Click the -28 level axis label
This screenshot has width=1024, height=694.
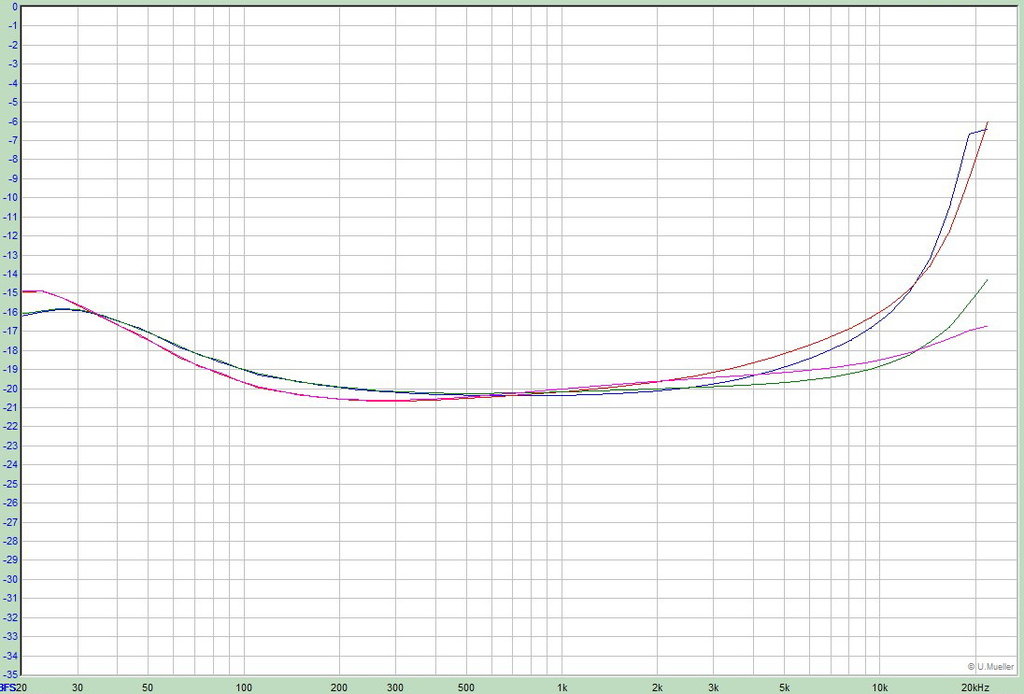pyautogui.click(x=11, y=541)
